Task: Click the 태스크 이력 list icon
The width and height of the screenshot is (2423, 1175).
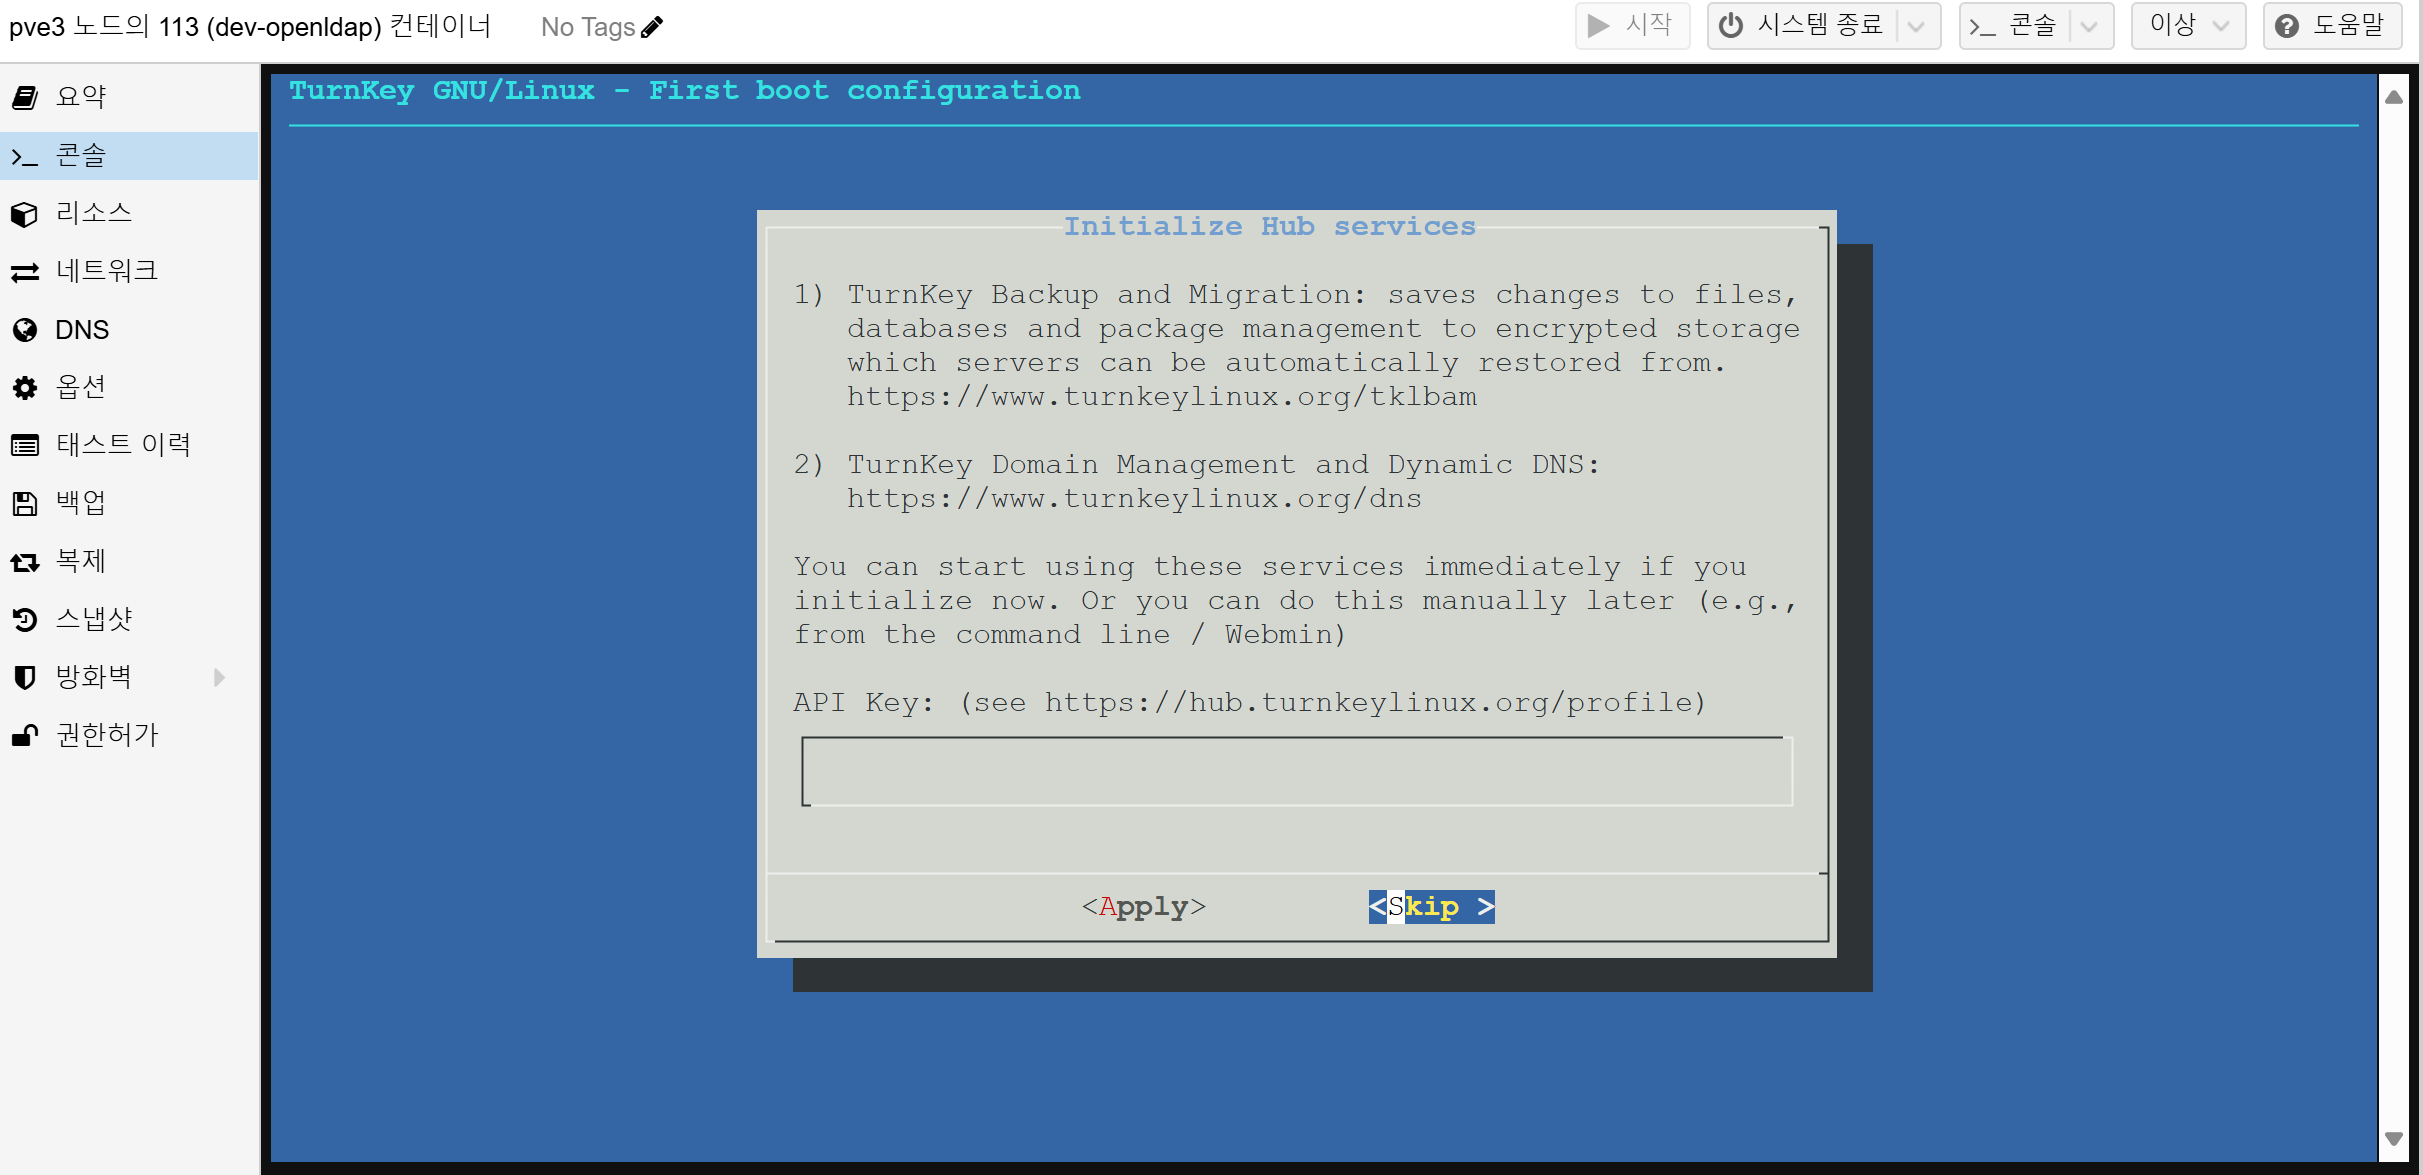Action: click(x=25, y=446)
